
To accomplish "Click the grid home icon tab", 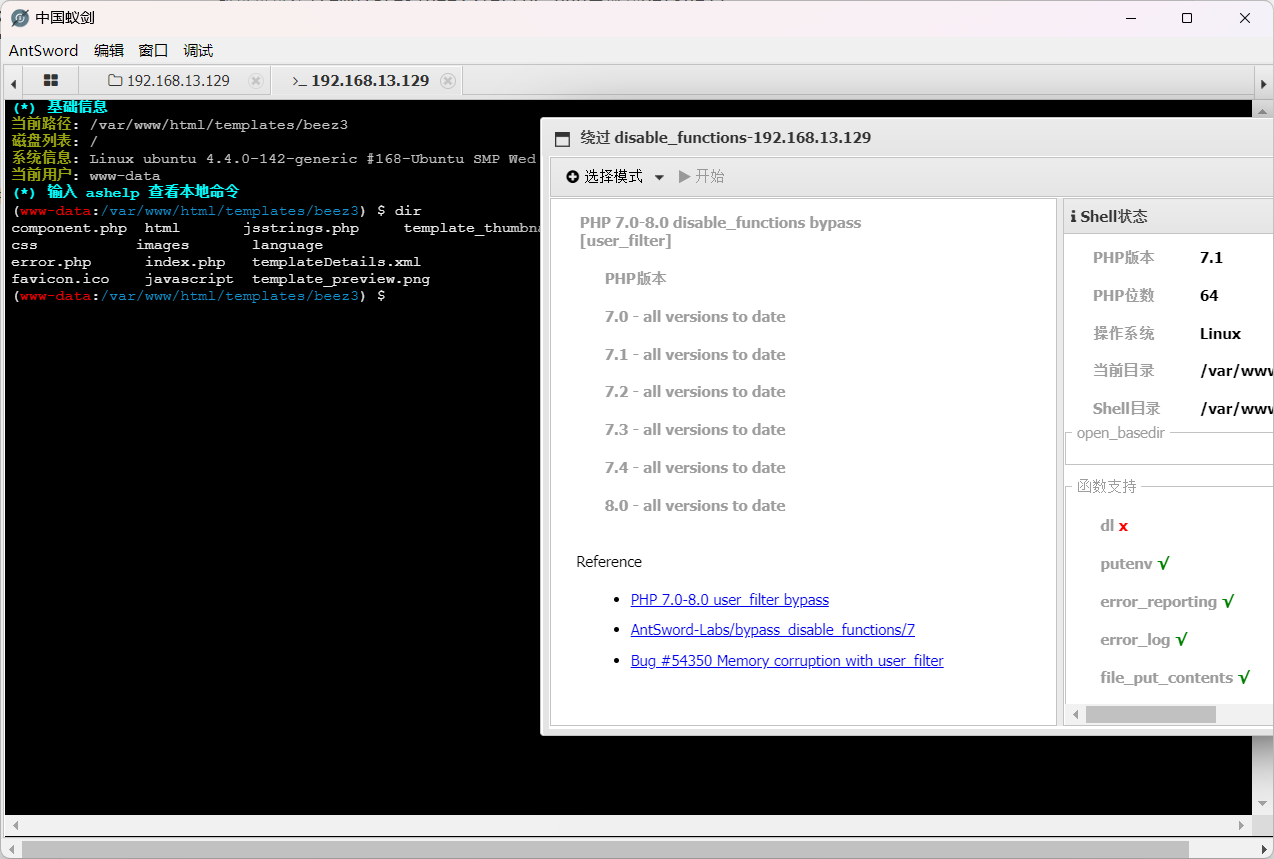I will tap(51, 81).
